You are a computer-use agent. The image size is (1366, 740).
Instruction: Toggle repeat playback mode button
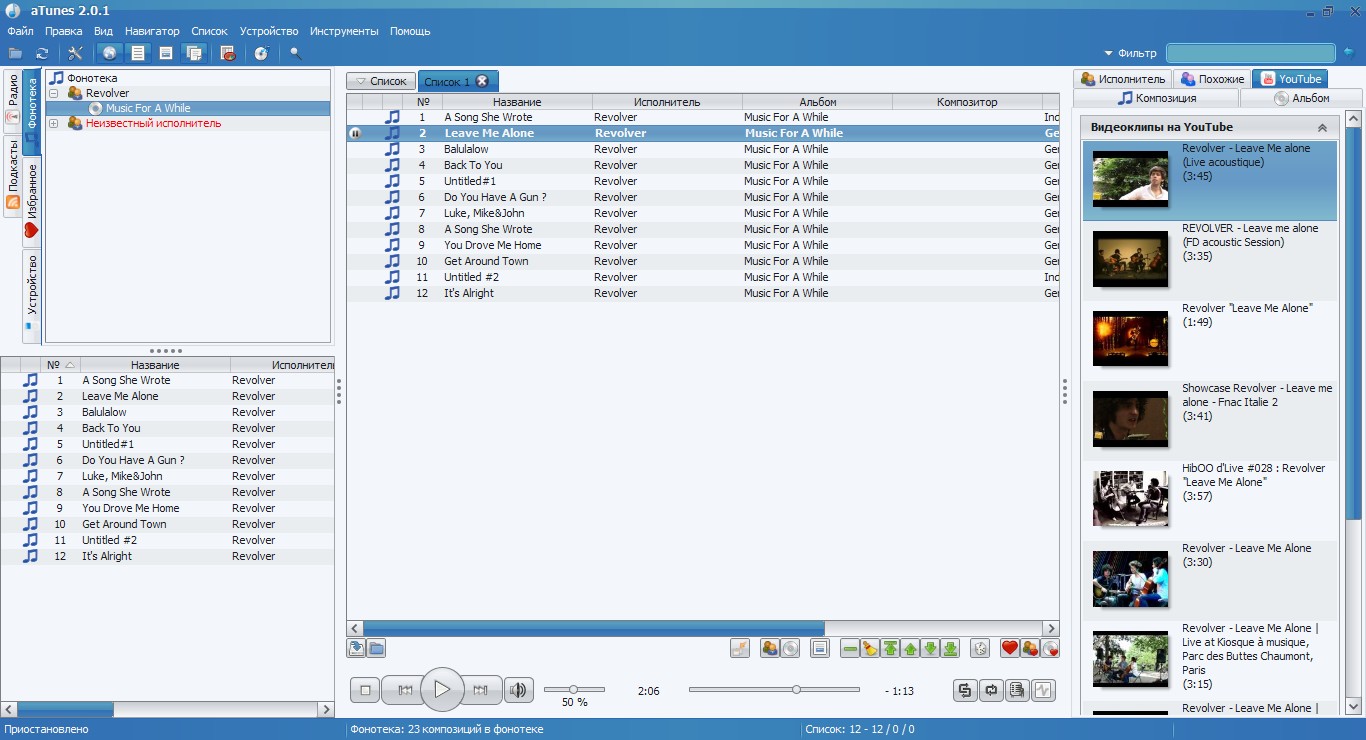(x=991, y=690)
